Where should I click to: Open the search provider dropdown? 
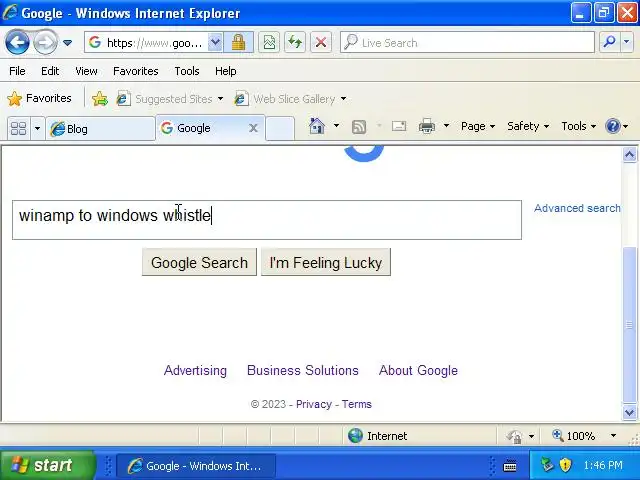(x=627, y=42)
